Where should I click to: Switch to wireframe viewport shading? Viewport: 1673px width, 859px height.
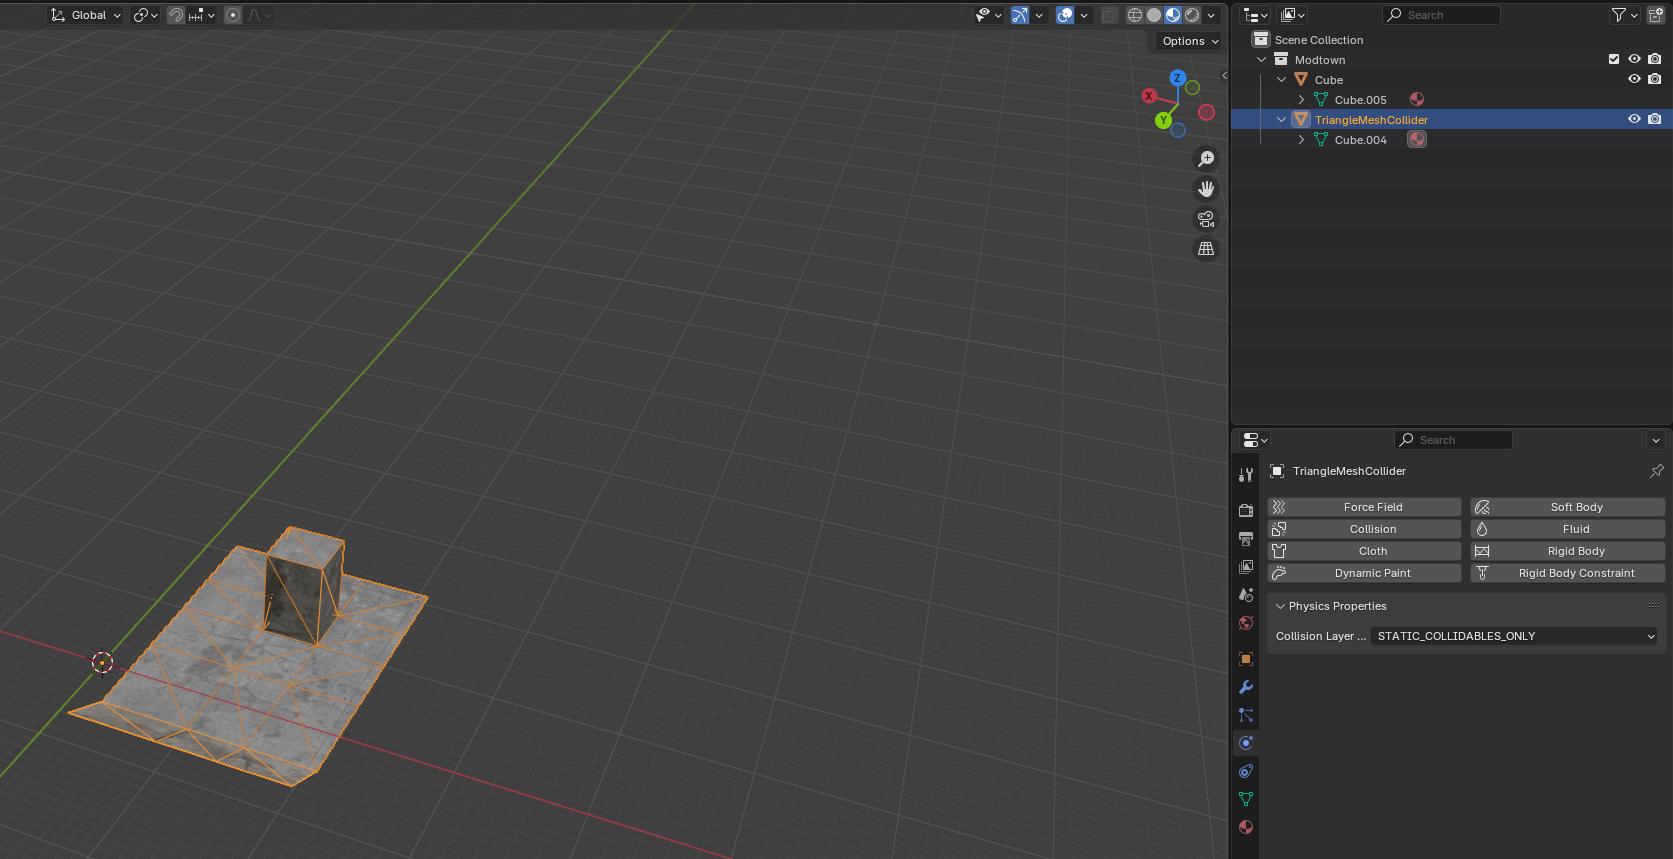pyautogui.click(x=1135, y=15)
